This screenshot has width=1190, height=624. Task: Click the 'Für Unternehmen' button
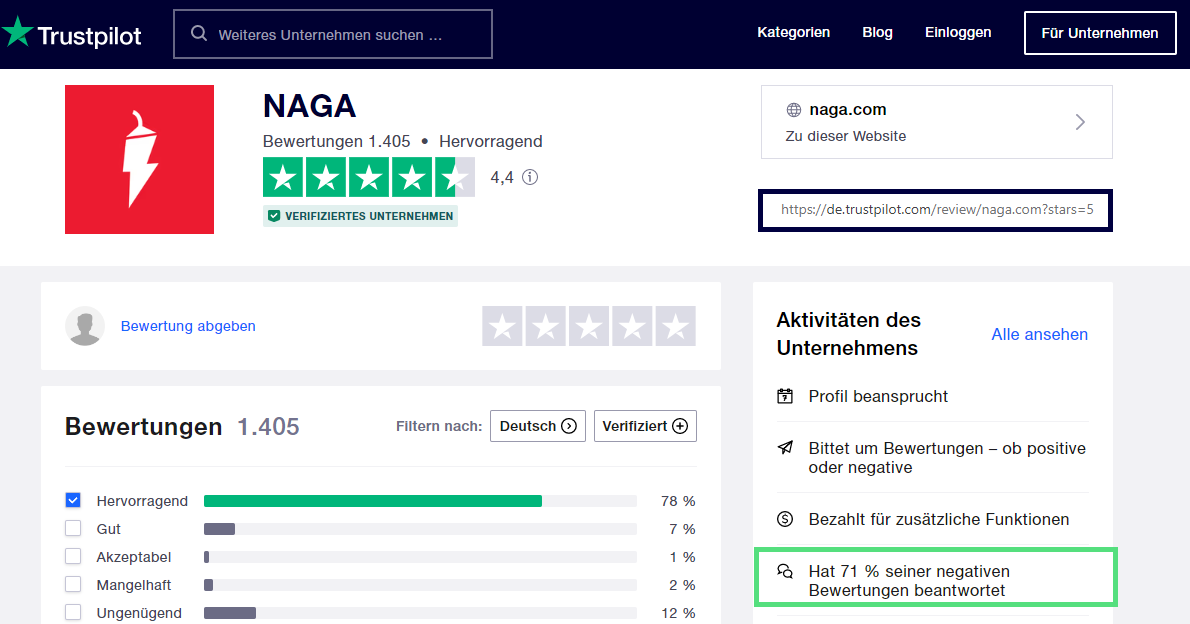pos(1100,32)
